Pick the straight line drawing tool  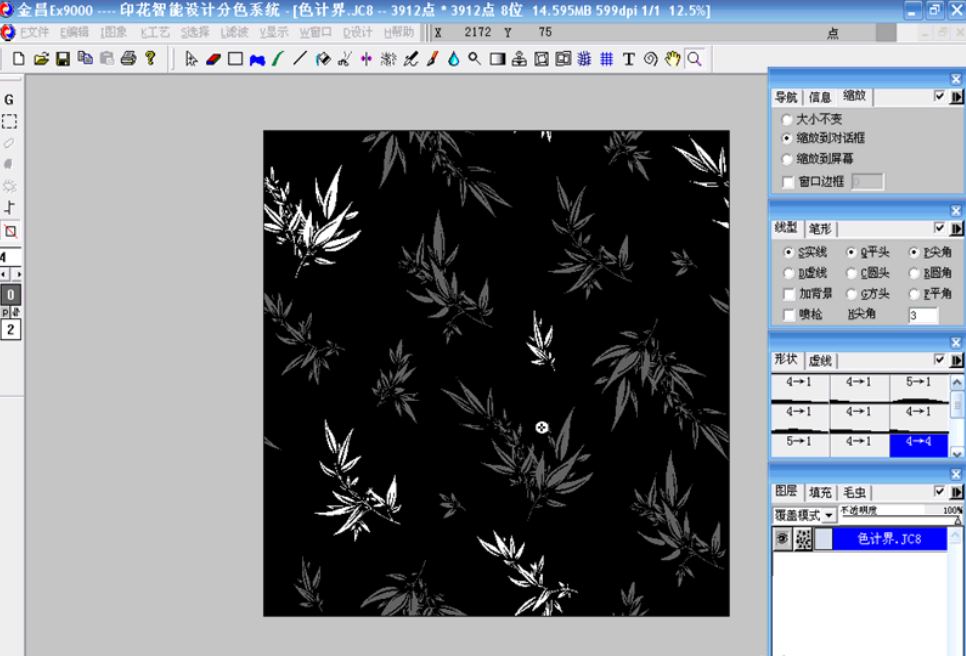tap(299, 59)
